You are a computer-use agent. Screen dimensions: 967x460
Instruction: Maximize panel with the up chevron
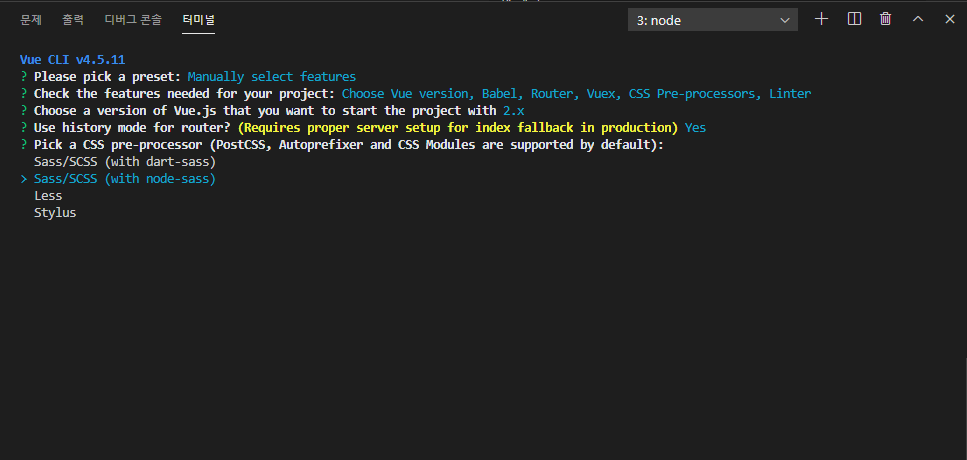click(918, 19)
